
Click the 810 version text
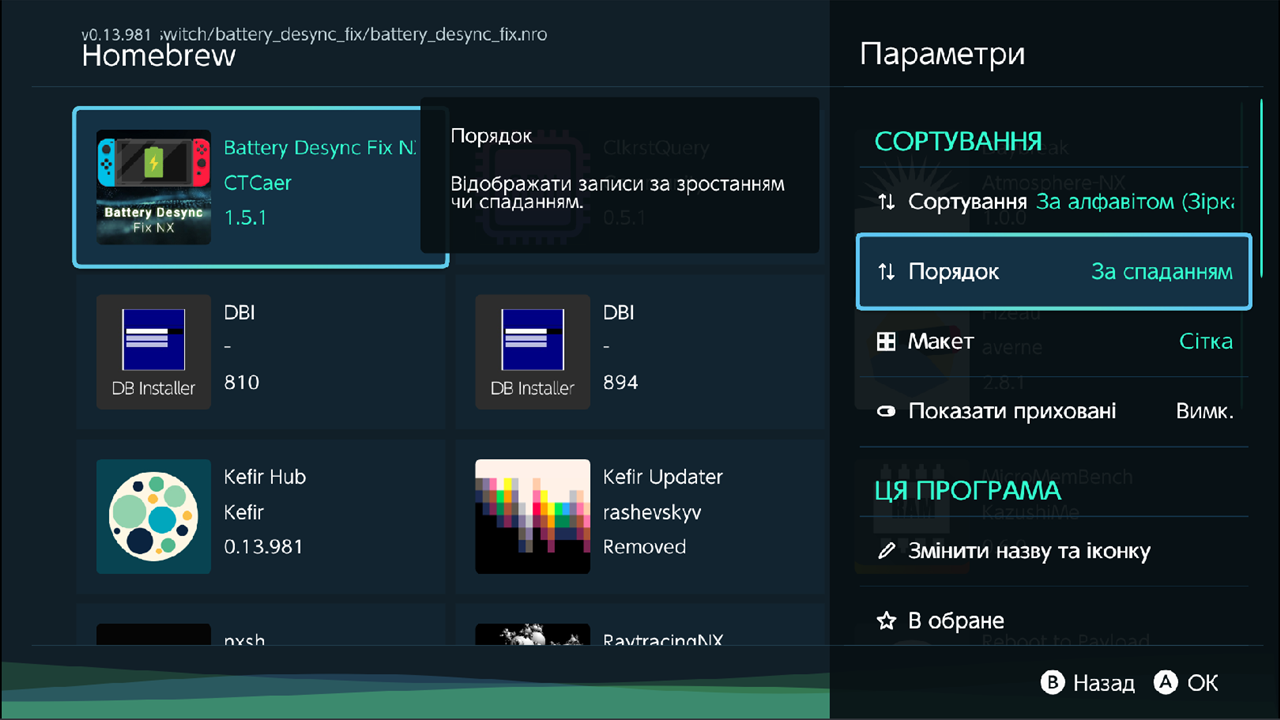[241, 383]
